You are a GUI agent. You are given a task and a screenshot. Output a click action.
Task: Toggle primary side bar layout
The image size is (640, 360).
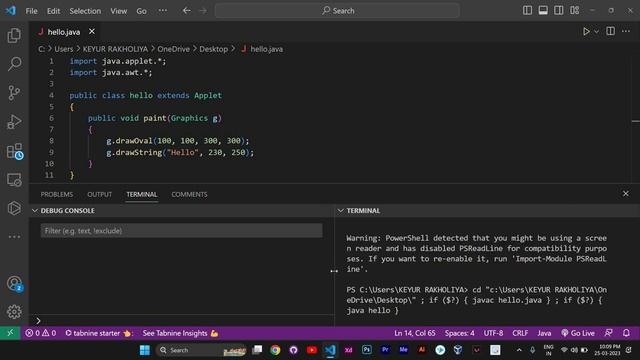click(x=527, y=11)
